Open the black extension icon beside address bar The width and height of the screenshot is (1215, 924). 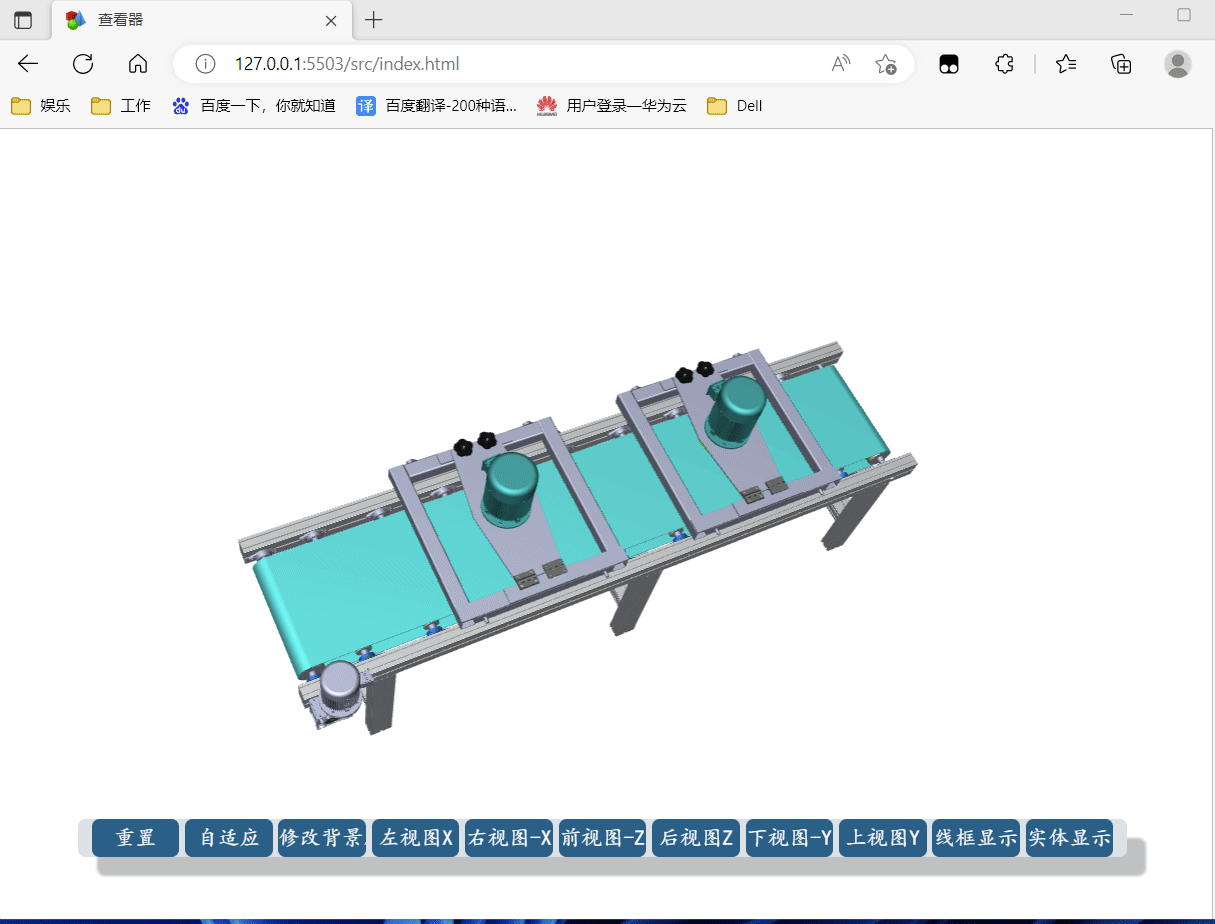coord(949,64)
